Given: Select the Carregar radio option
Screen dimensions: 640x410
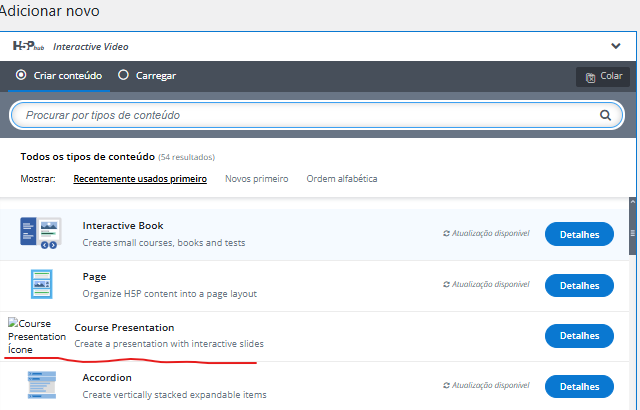Looking at the screenshot, I should 124,75.
